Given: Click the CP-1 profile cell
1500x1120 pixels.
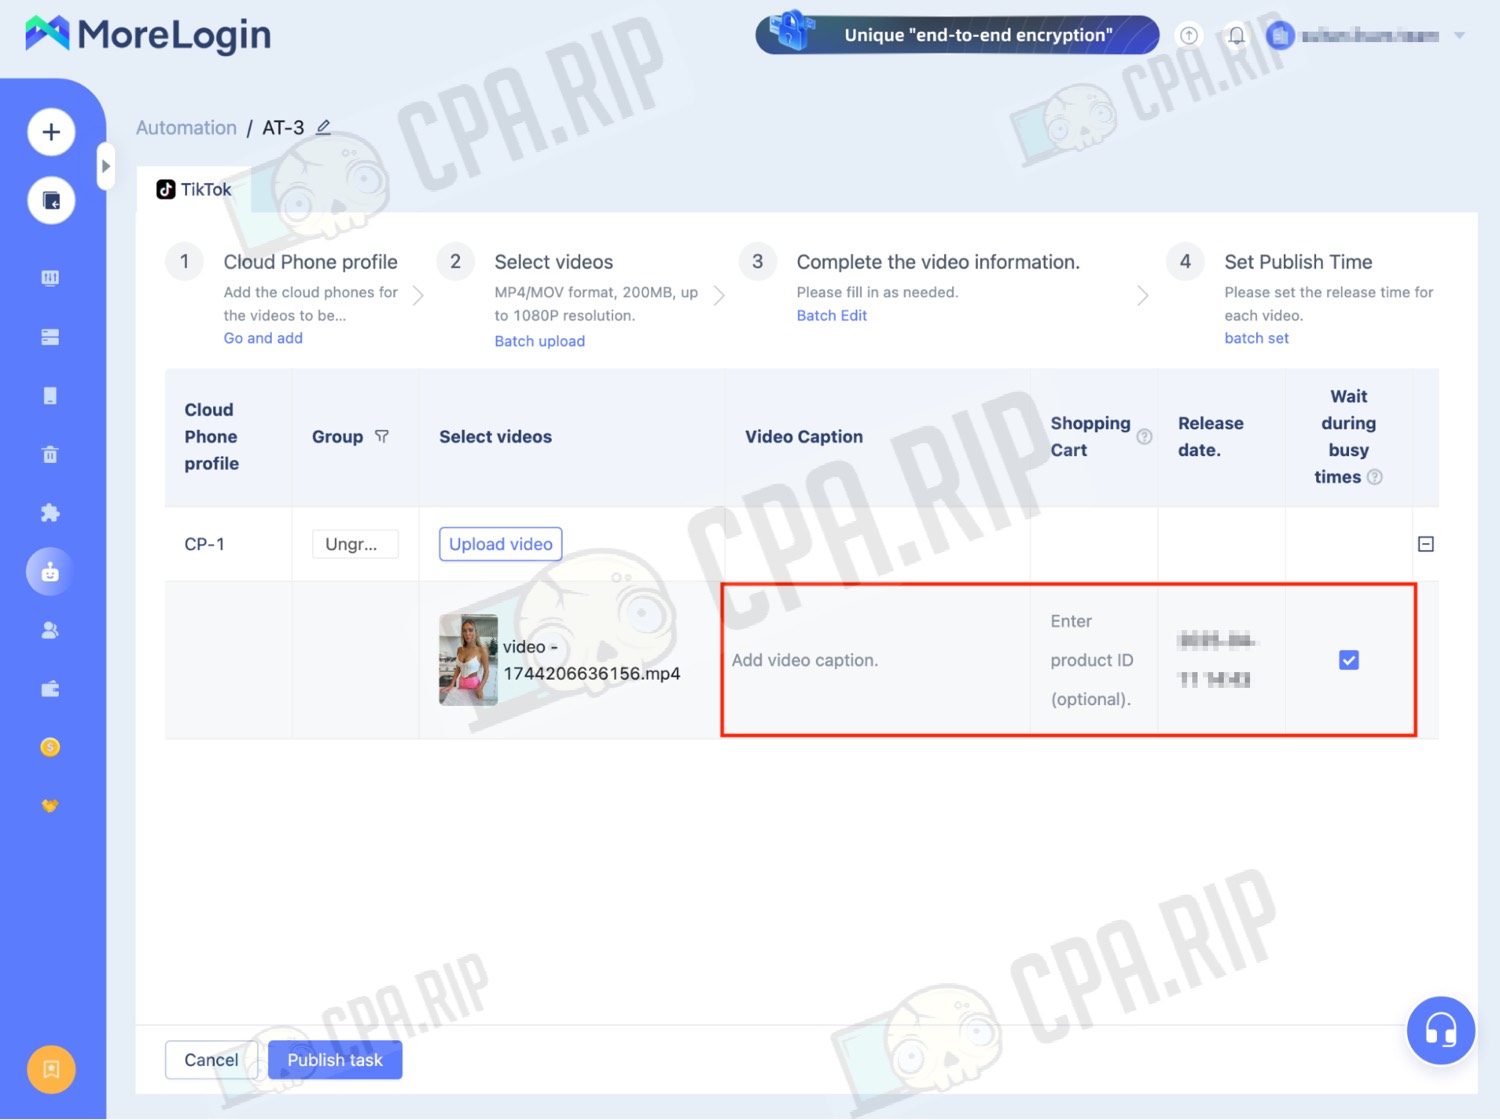Looking at the screenshot, I should tap(204, 544).
